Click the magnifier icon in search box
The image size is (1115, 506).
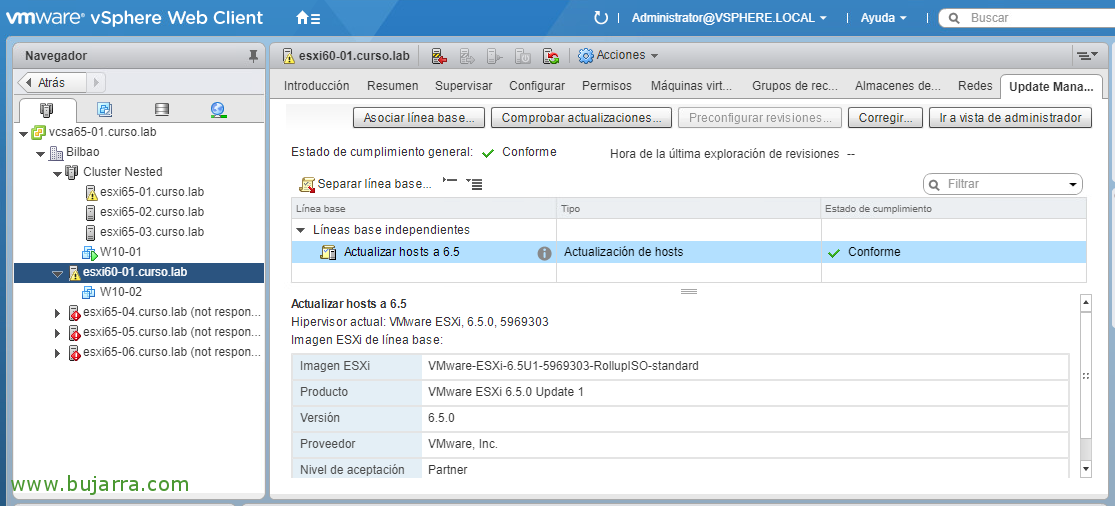pyautogui.click(x=955, y=18)
